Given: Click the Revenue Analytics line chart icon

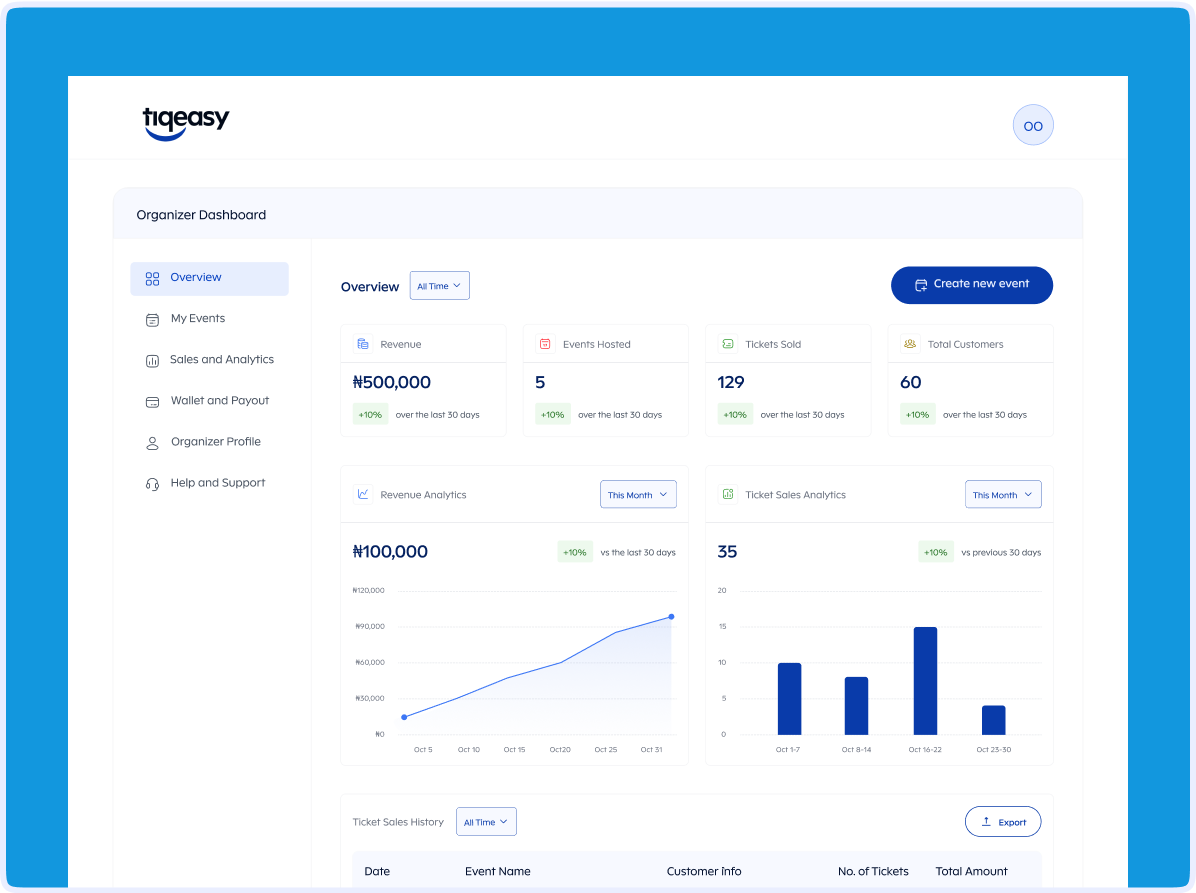Looking at the screenshot, I should point(363,494).
